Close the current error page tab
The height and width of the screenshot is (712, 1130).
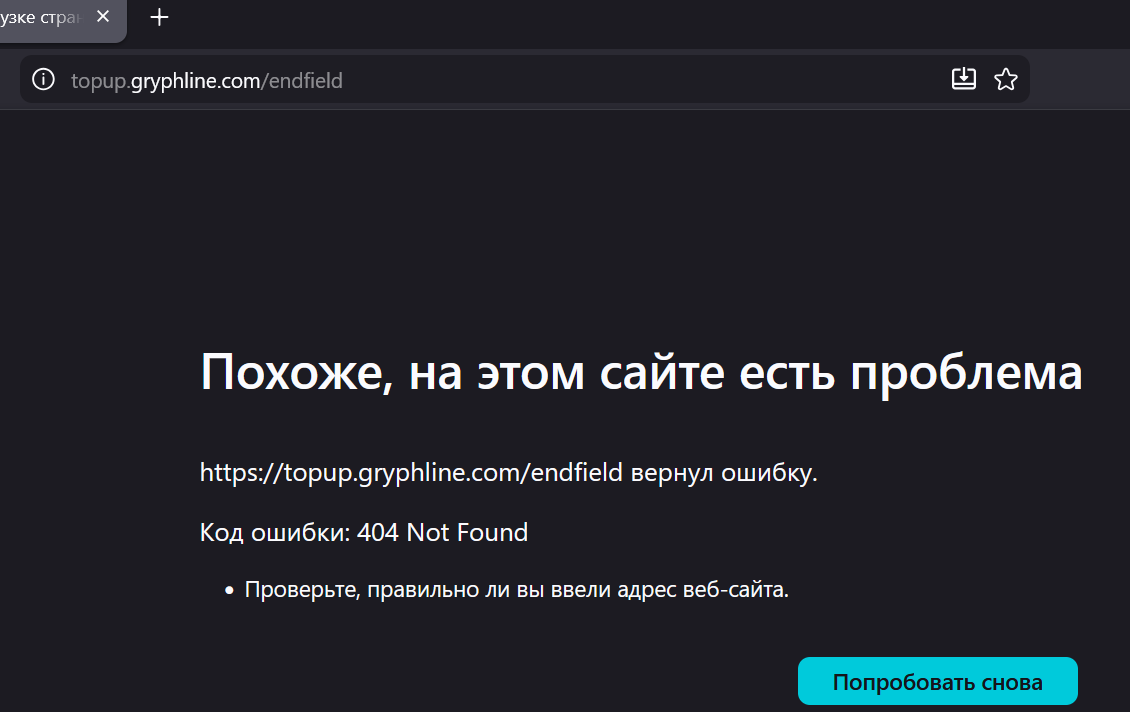(103, 18)
